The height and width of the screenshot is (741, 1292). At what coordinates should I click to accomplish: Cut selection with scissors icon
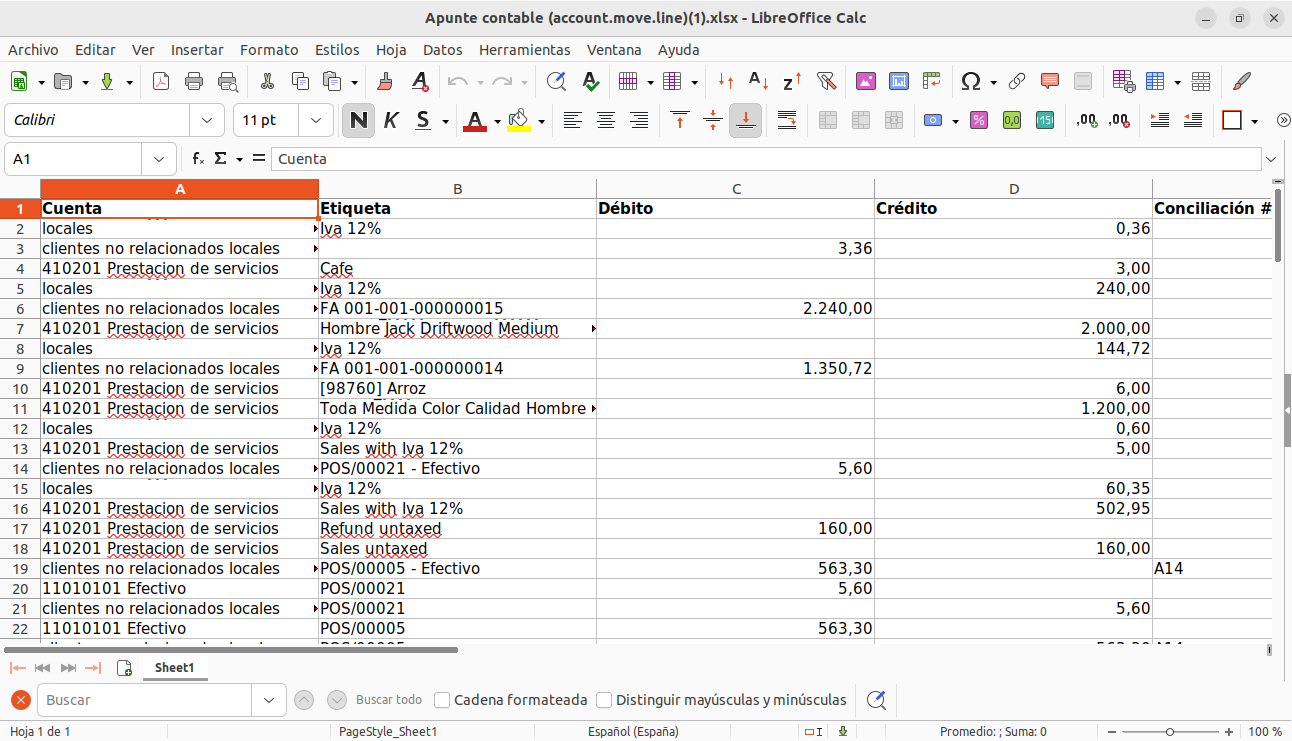point(267,82)
